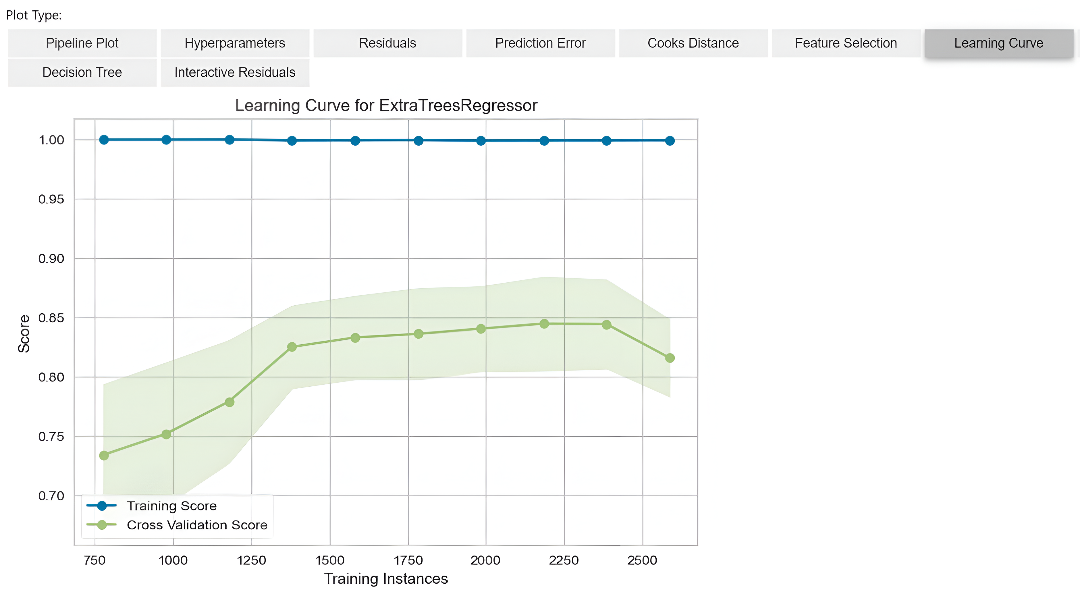Click the leftmost Training Score data point
Screen dimensions: 1080x596
tap(104, 140)
